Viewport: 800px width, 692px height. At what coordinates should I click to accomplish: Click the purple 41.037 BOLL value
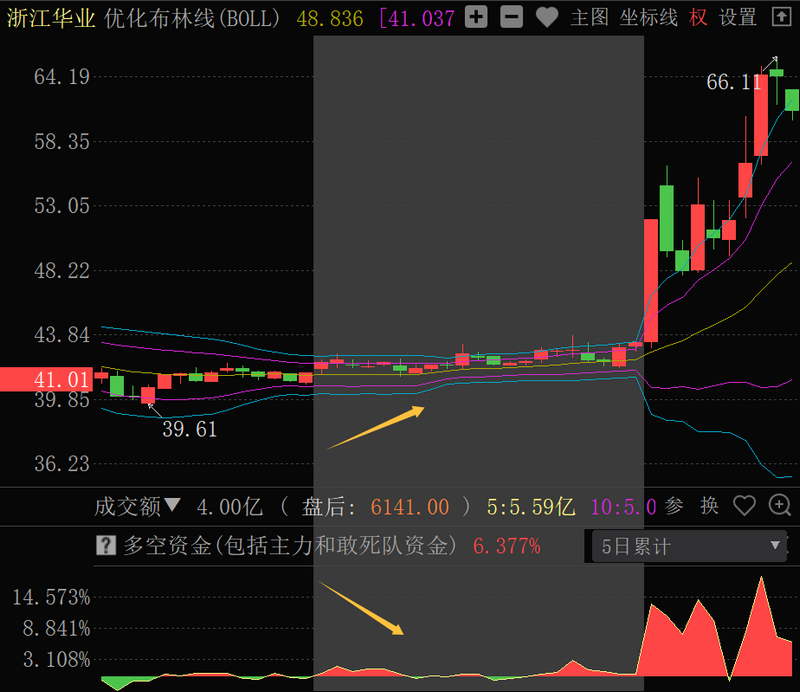416,19
